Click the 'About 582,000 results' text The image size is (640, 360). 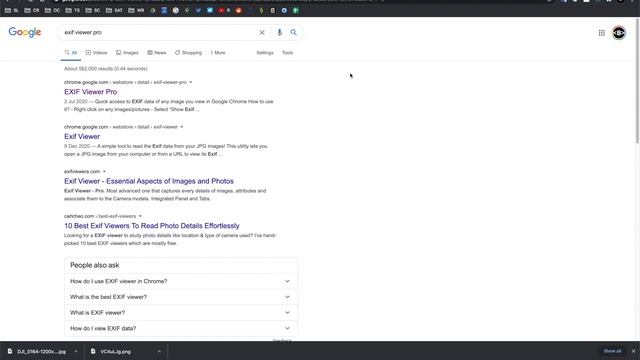click(106, 69)
